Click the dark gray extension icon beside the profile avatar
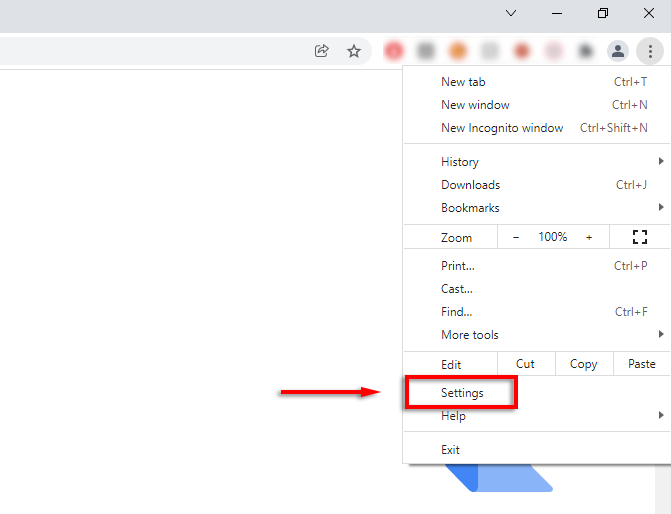This screenshot has height=514, width=671. click(x=585, y=51)
